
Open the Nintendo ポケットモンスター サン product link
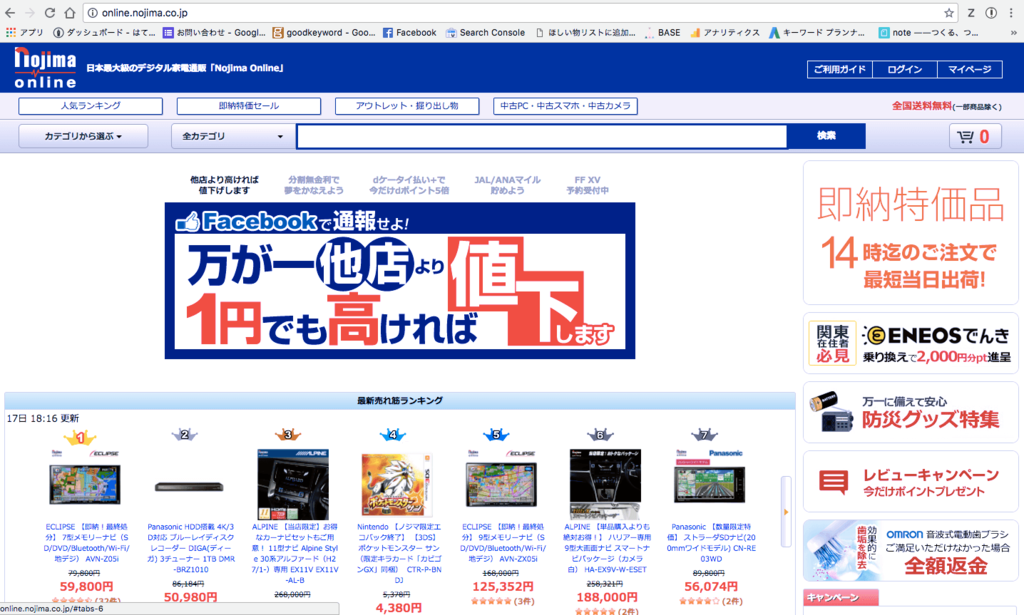pos(398,553)
